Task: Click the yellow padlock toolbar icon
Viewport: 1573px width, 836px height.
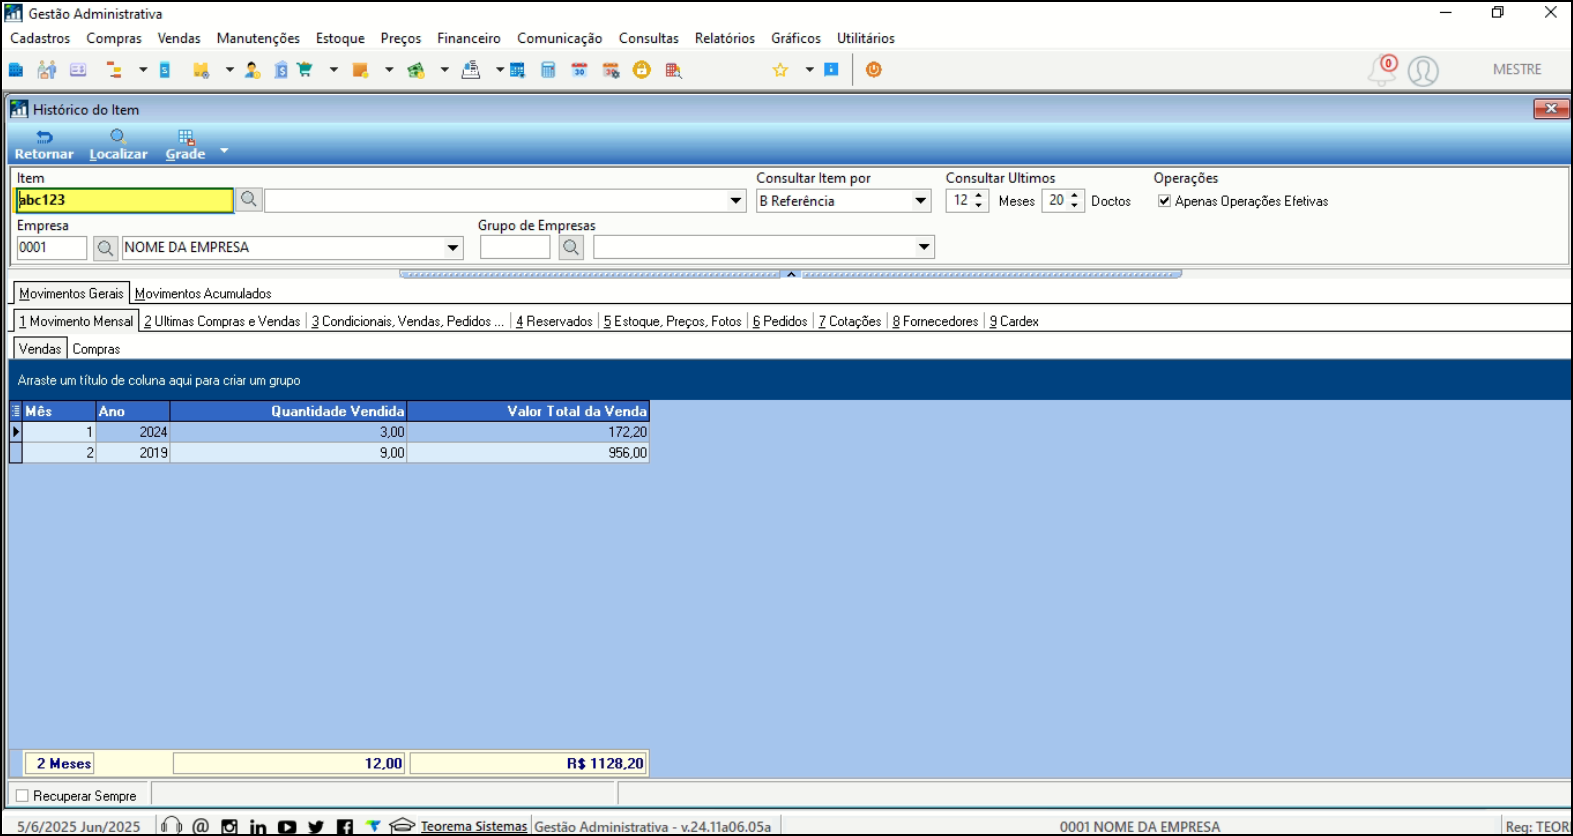Action: [x=642, y=70]
